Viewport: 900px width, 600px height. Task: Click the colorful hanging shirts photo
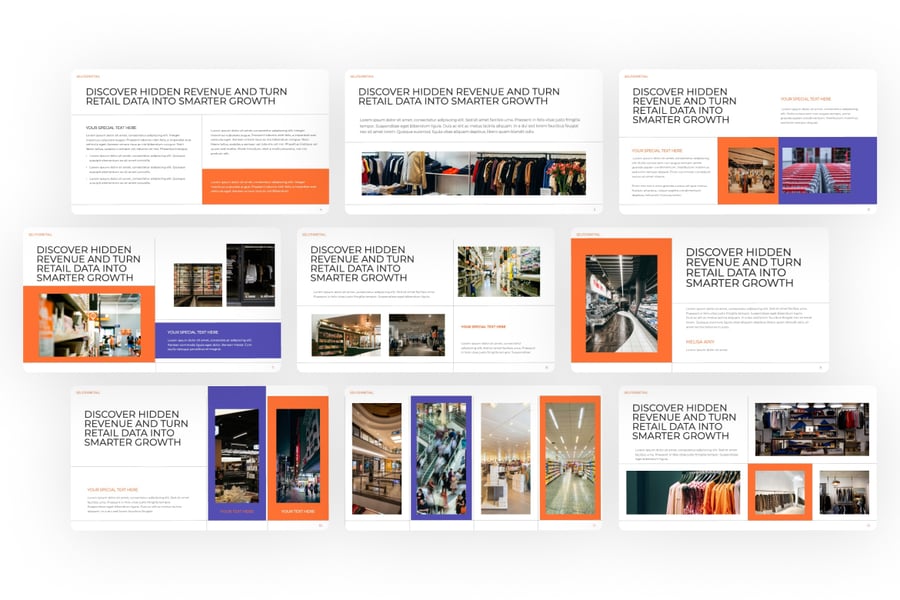click(x=685, y=493)
